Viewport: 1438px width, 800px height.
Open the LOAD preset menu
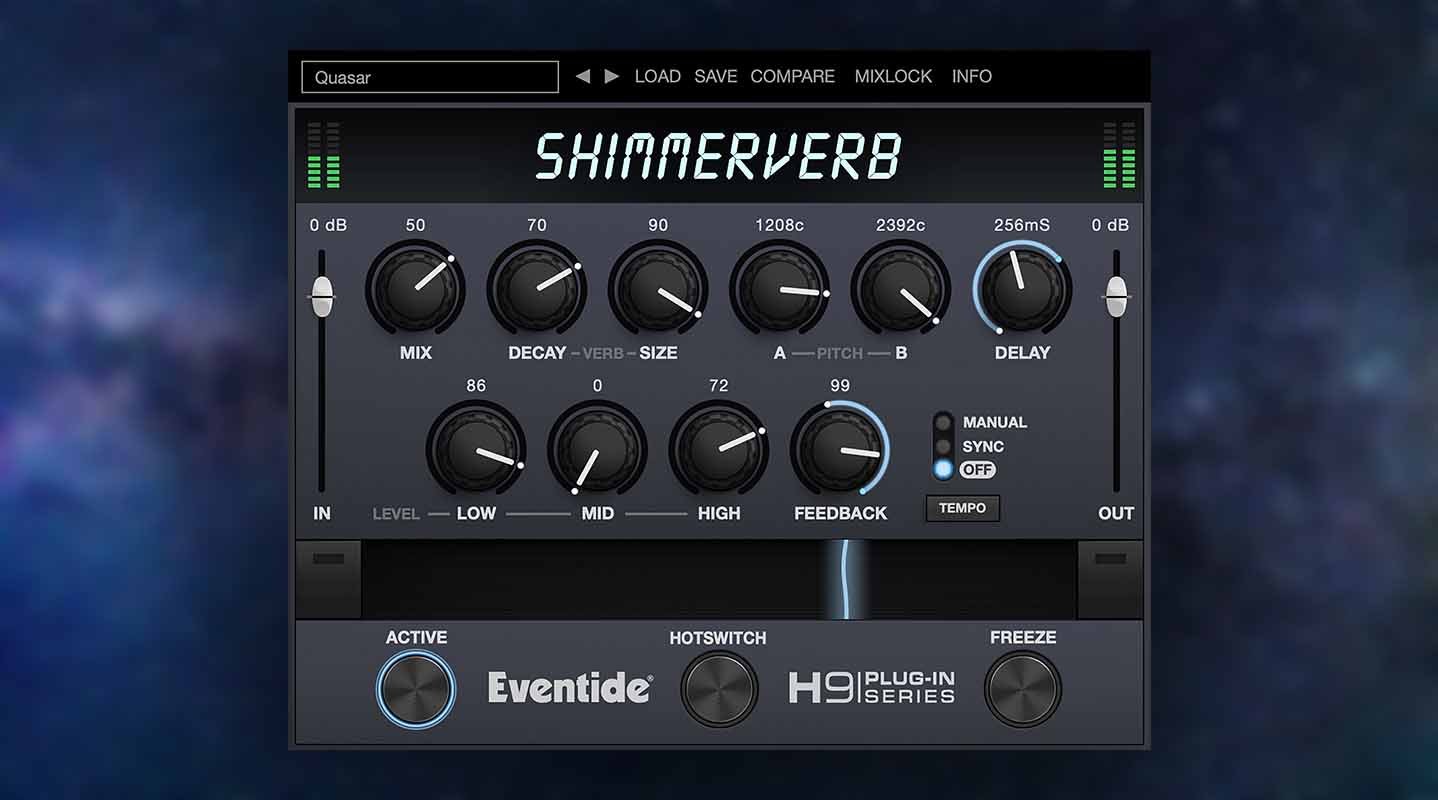point(657,76)
